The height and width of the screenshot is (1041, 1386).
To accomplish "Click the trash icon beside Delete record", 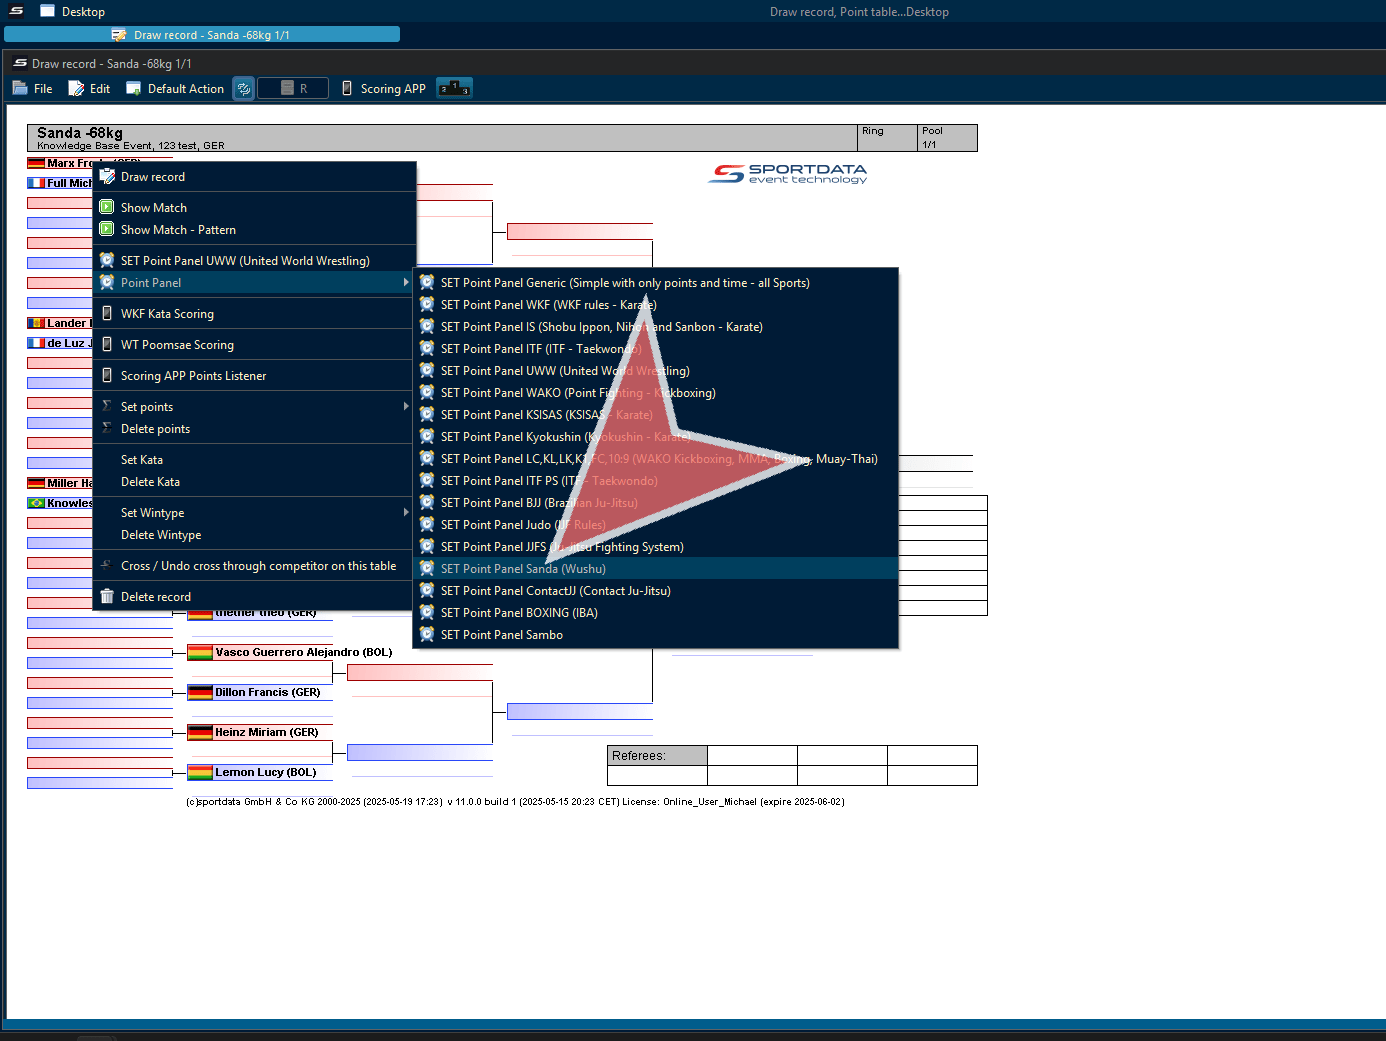I will pos(107,597).
